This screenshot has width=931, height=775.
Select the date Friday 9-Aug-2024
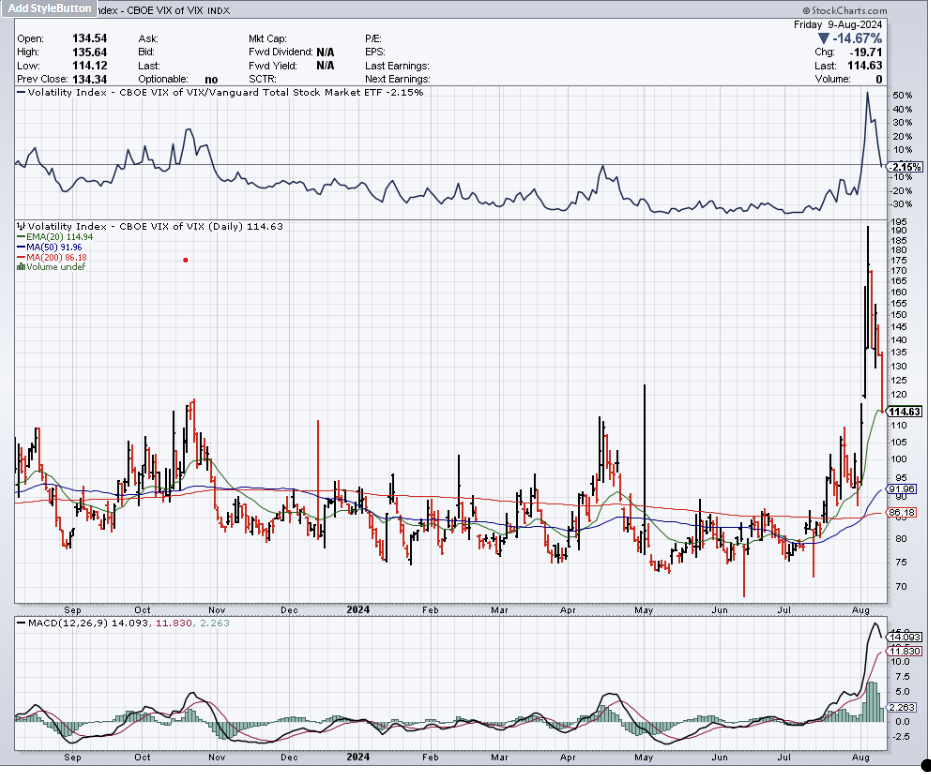pos(837,25)
